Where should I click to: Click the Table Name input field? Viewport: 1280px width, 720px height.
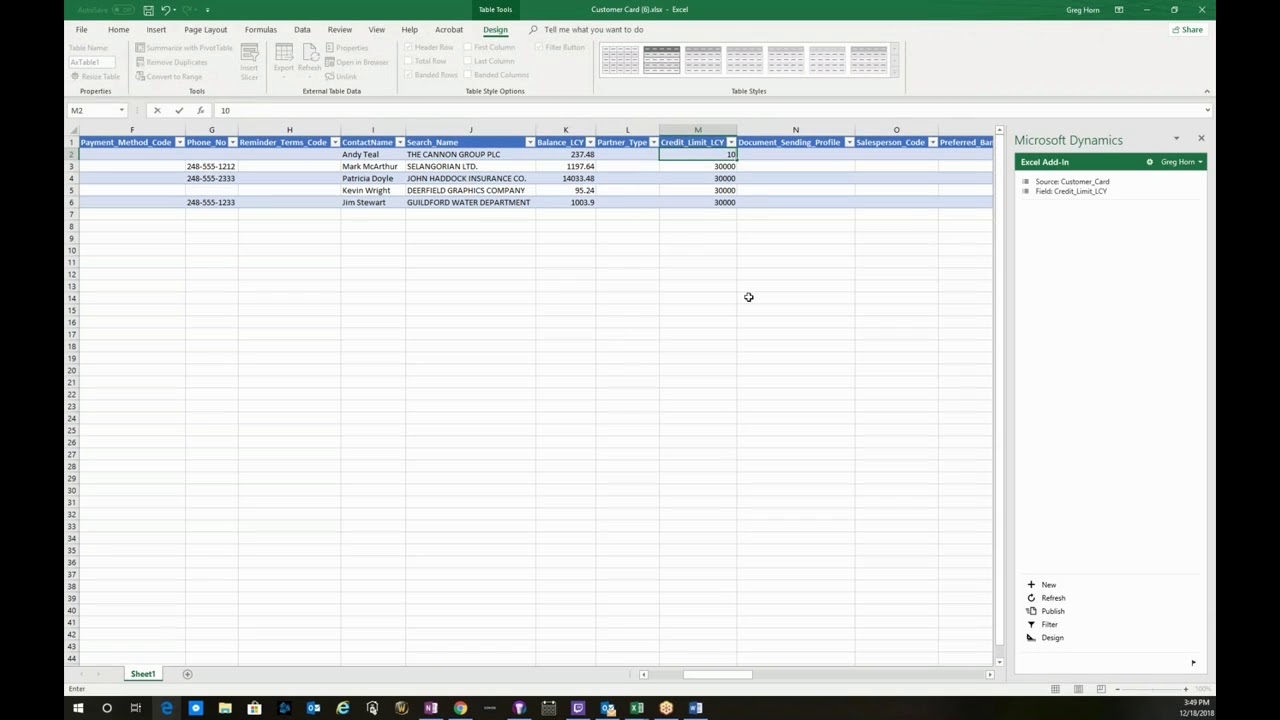click(x=91, y=62)
